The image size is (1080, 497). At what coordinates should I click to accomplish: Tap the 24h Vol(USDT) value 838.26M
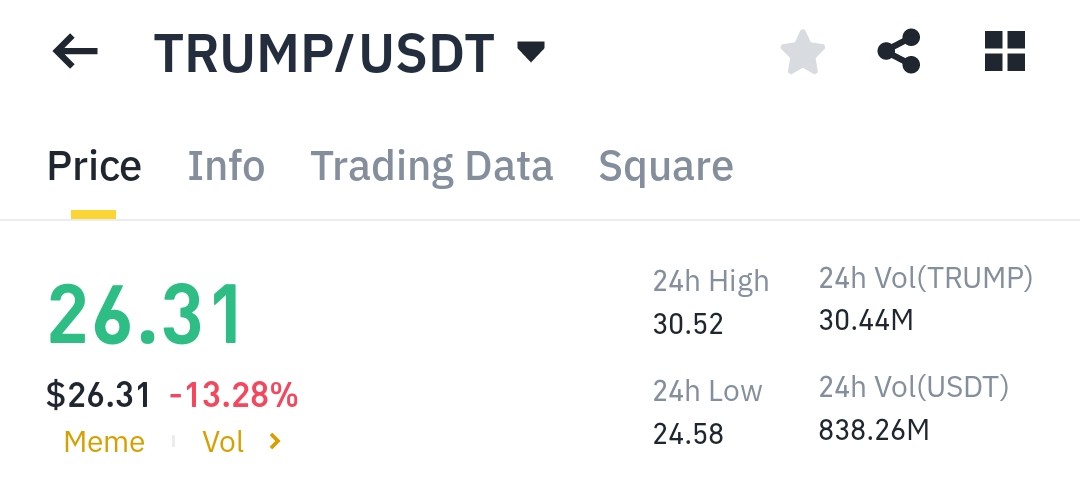click(874, 430)
